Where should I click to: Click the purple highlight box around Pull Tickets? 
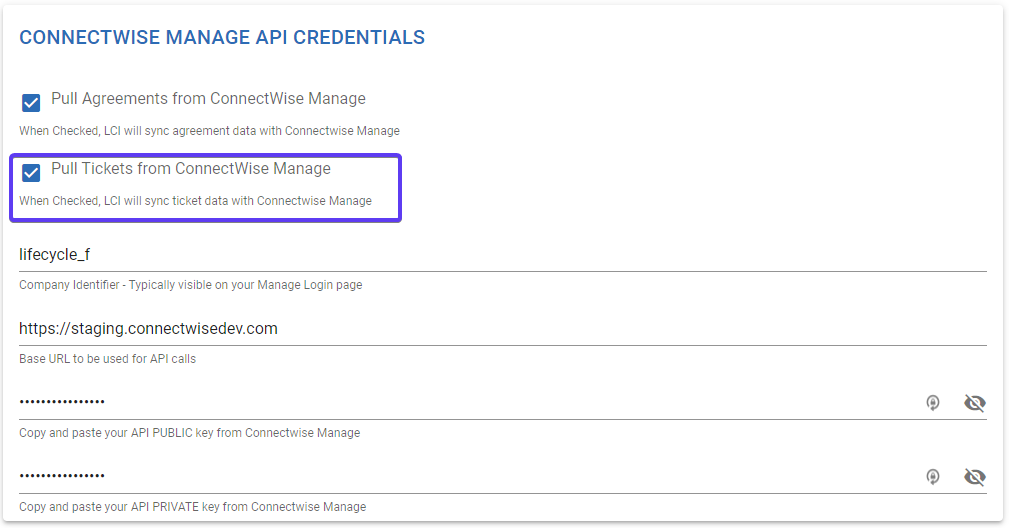point(205,188)
